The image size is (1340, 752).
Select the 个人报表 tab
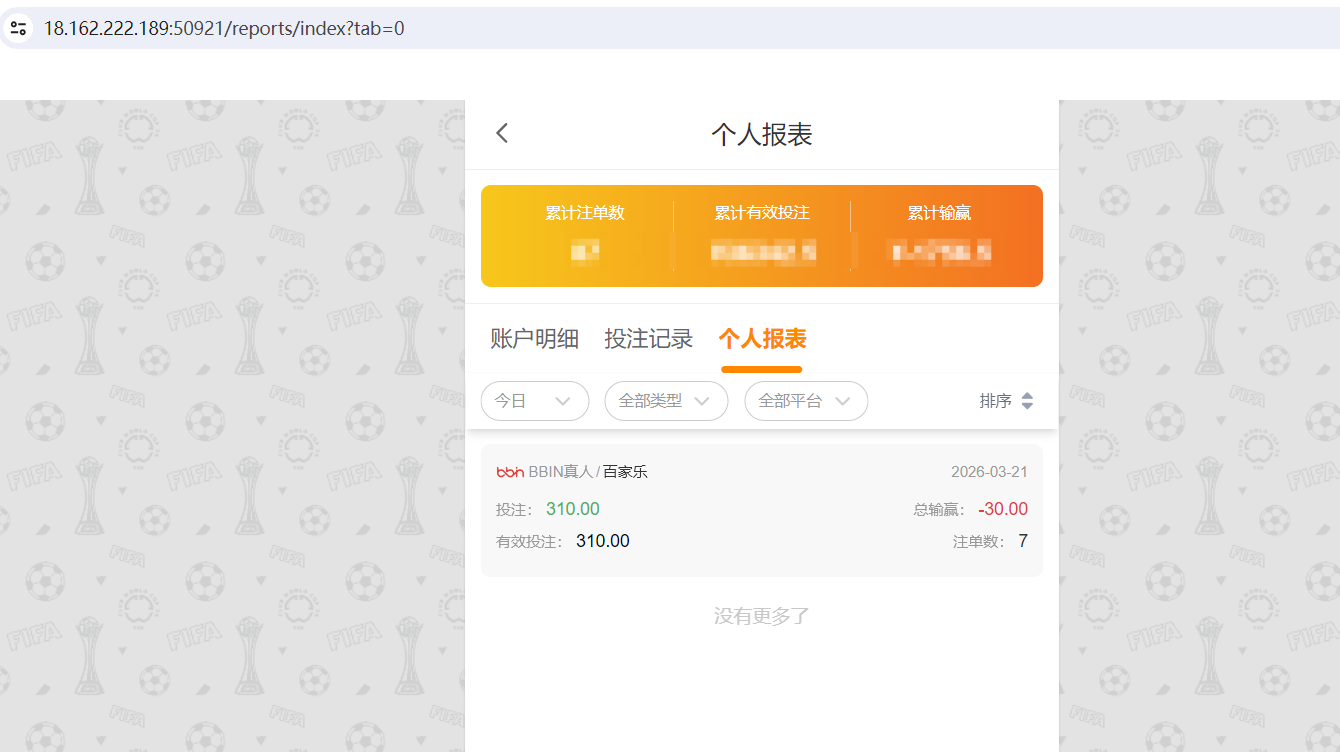click(x=761, y=338)
